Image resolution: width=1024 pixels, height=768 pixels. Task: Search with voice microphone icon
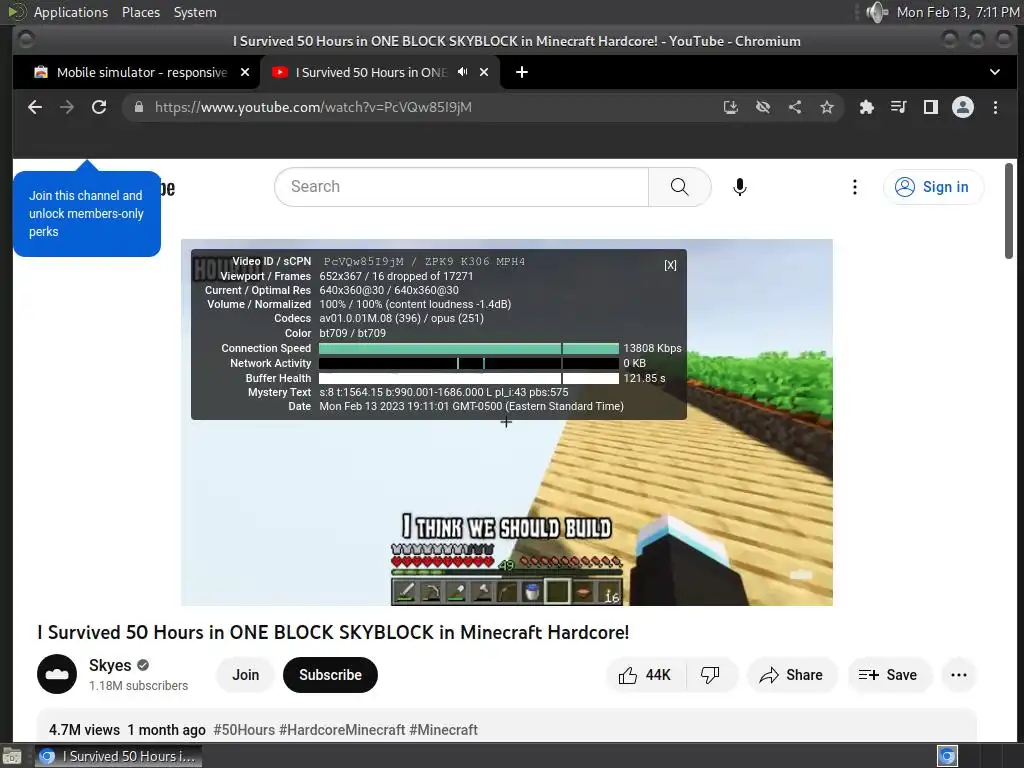pos(739,187)
